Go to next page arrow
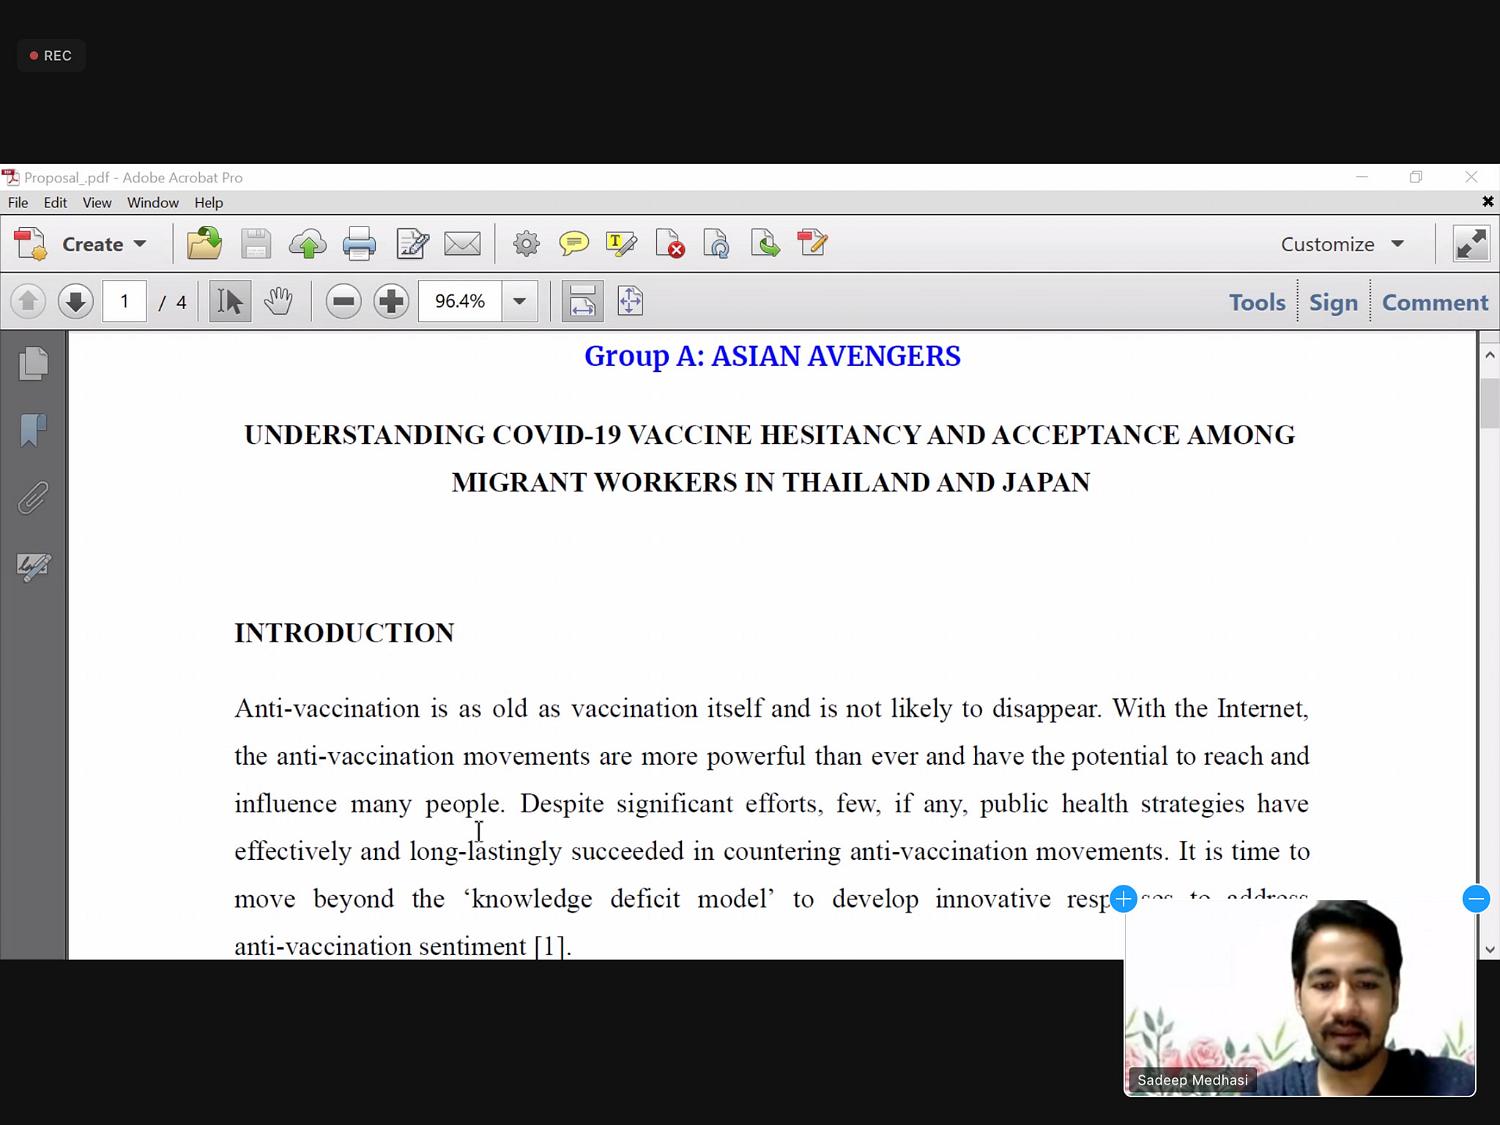 pyautogui.click(x=75, y=301)
